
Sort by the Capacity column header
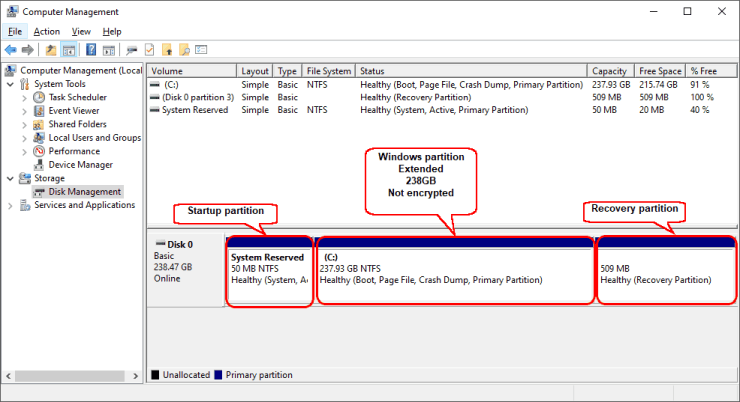pos(611,71)
